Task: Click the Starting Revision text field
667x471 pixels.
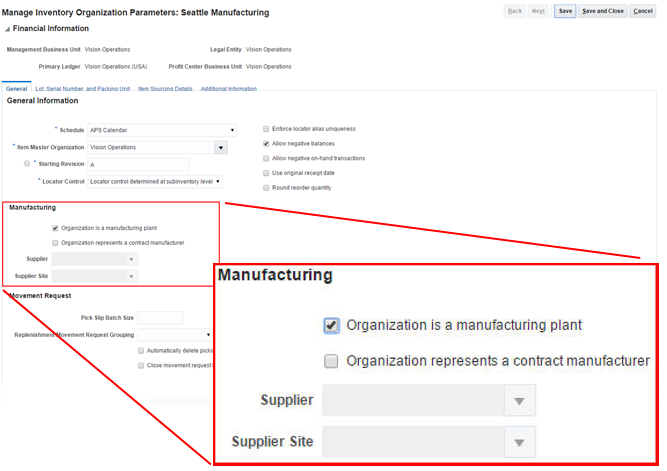Action: point(138,164)
